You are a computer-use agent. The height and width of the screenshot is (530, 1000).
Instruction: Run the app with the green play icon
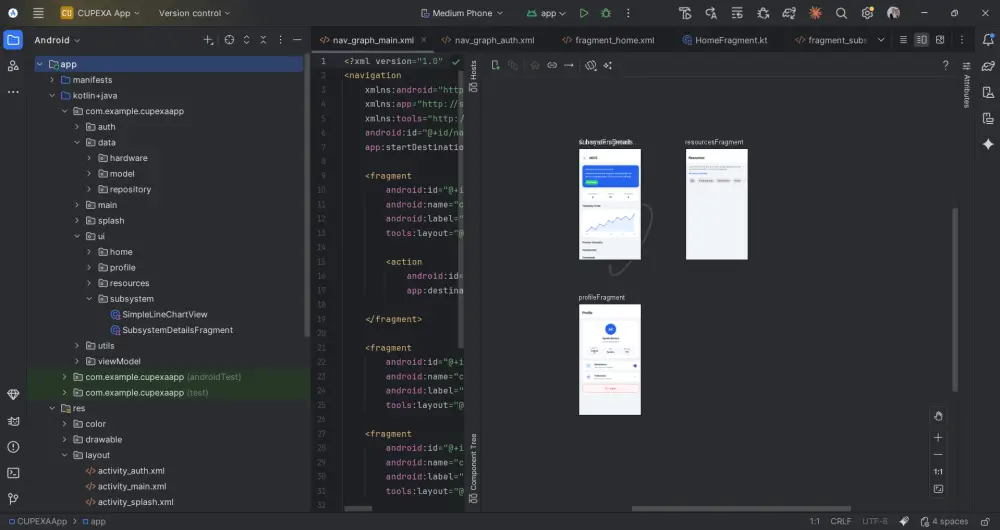584,13
